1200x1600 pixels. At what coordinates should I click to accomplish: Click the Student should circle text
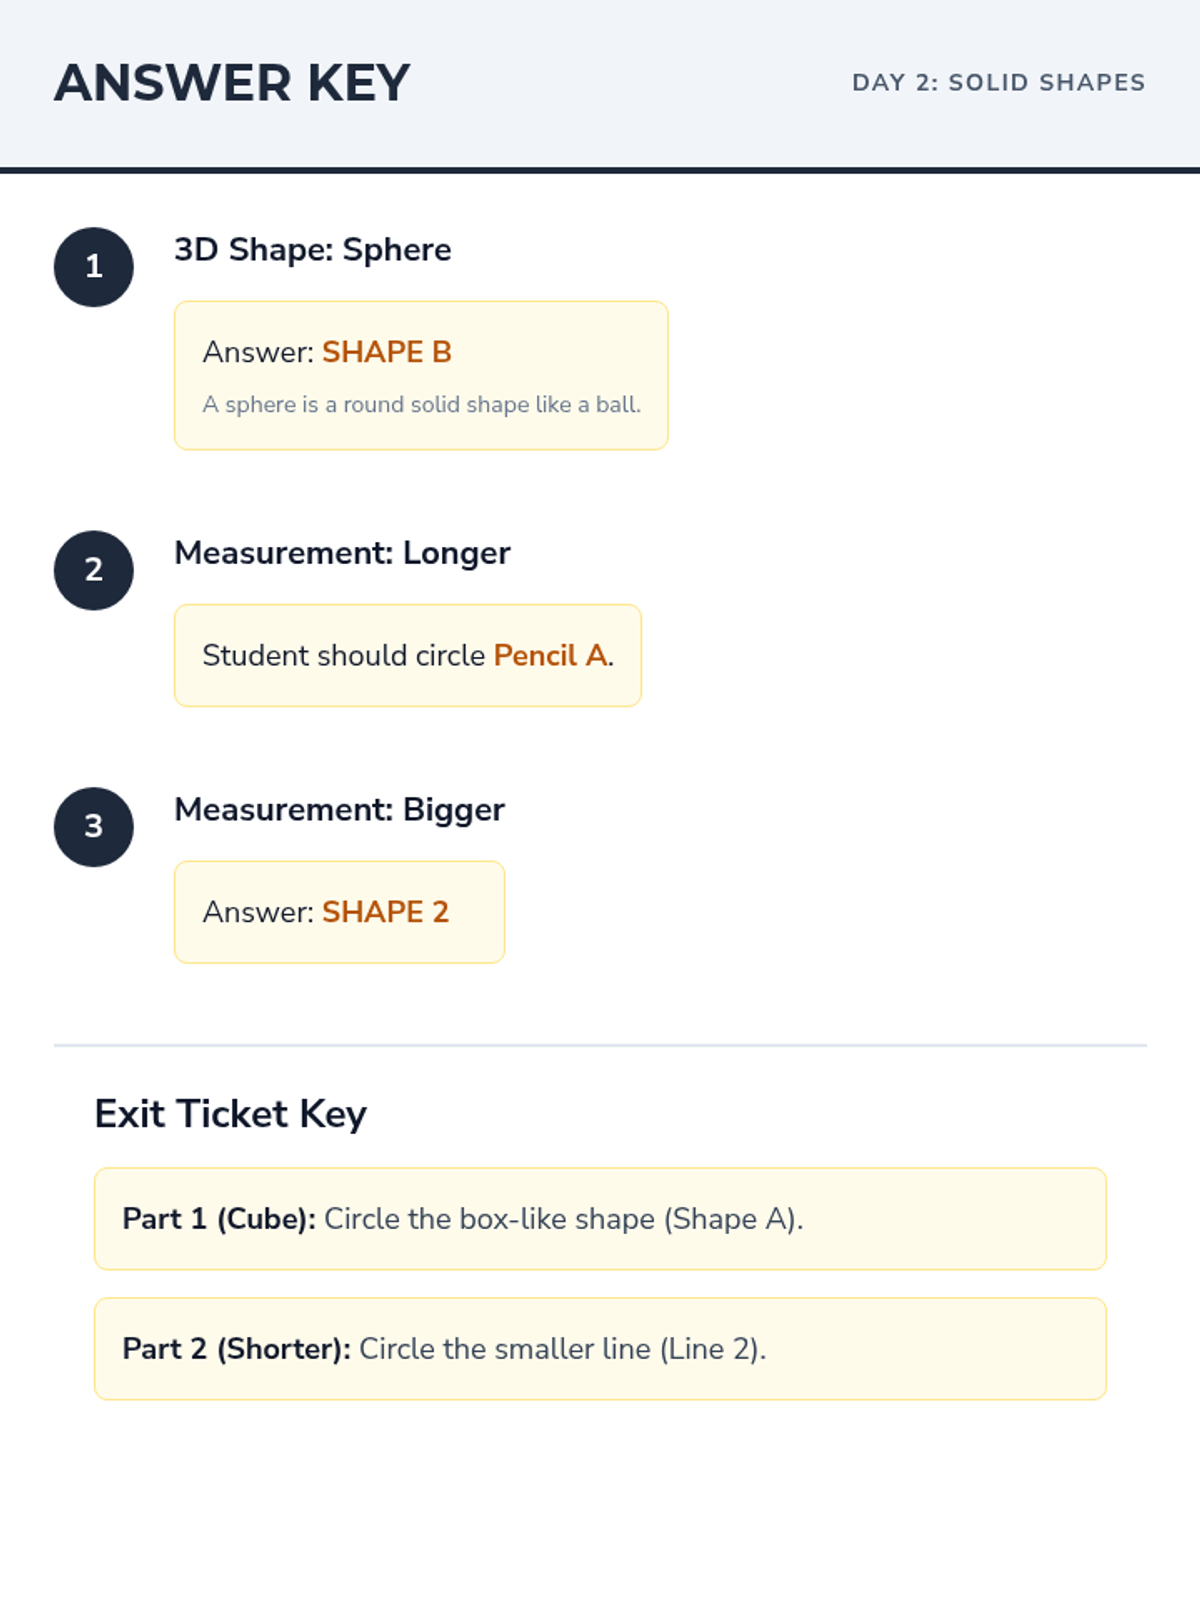(x=344, y=656)
